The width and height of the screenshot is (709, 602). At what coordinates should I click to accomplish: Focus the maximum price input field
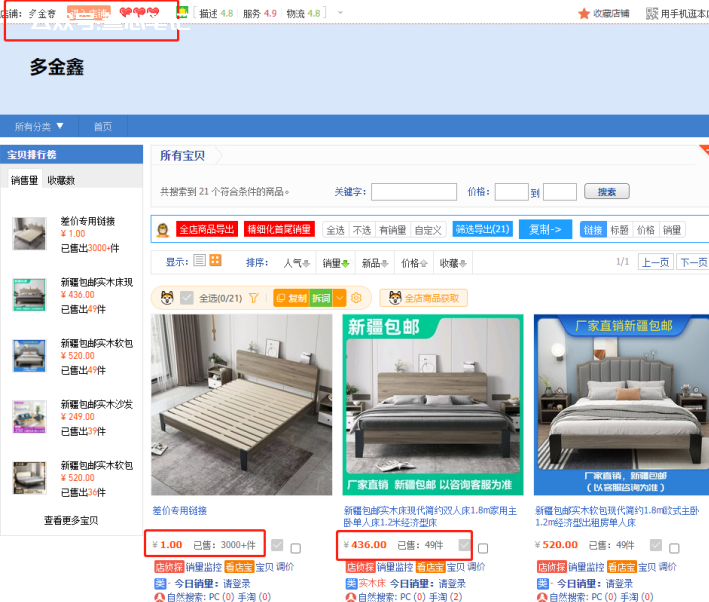560,192
